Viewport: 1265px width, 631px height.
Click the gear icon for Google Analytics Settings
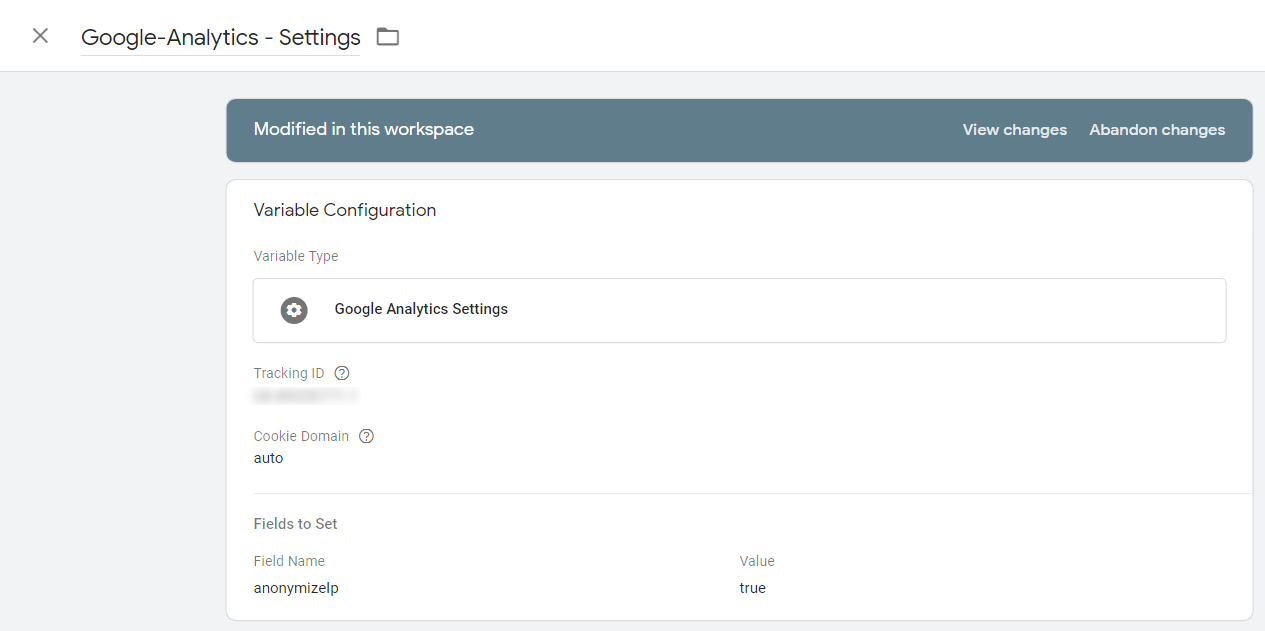(294, 310)
